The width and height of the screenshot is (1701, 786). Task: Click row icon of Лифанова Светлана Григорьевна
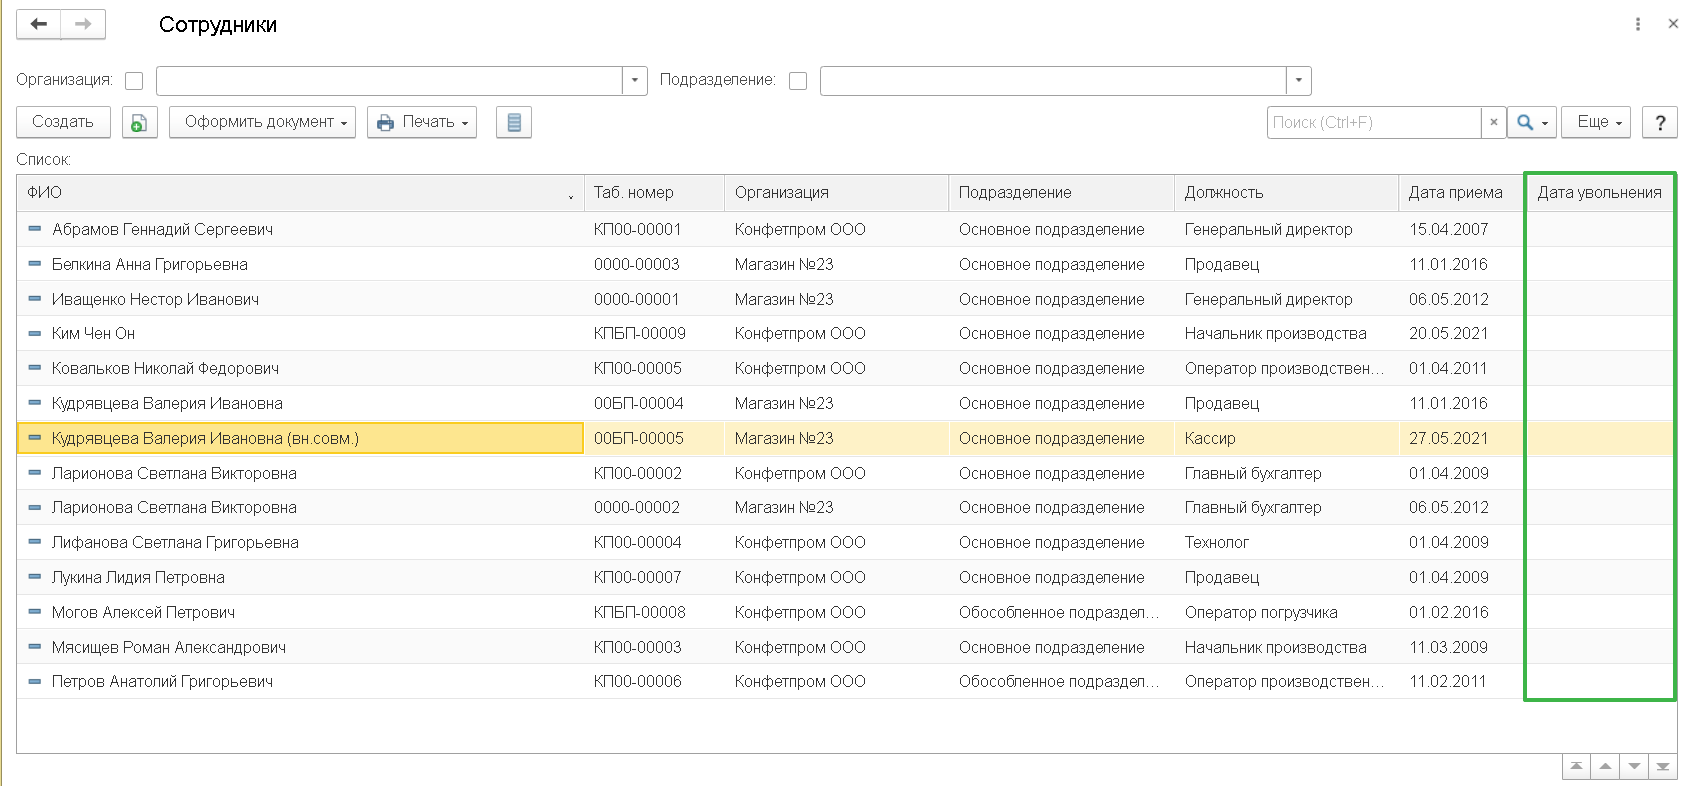coord(35,542)
